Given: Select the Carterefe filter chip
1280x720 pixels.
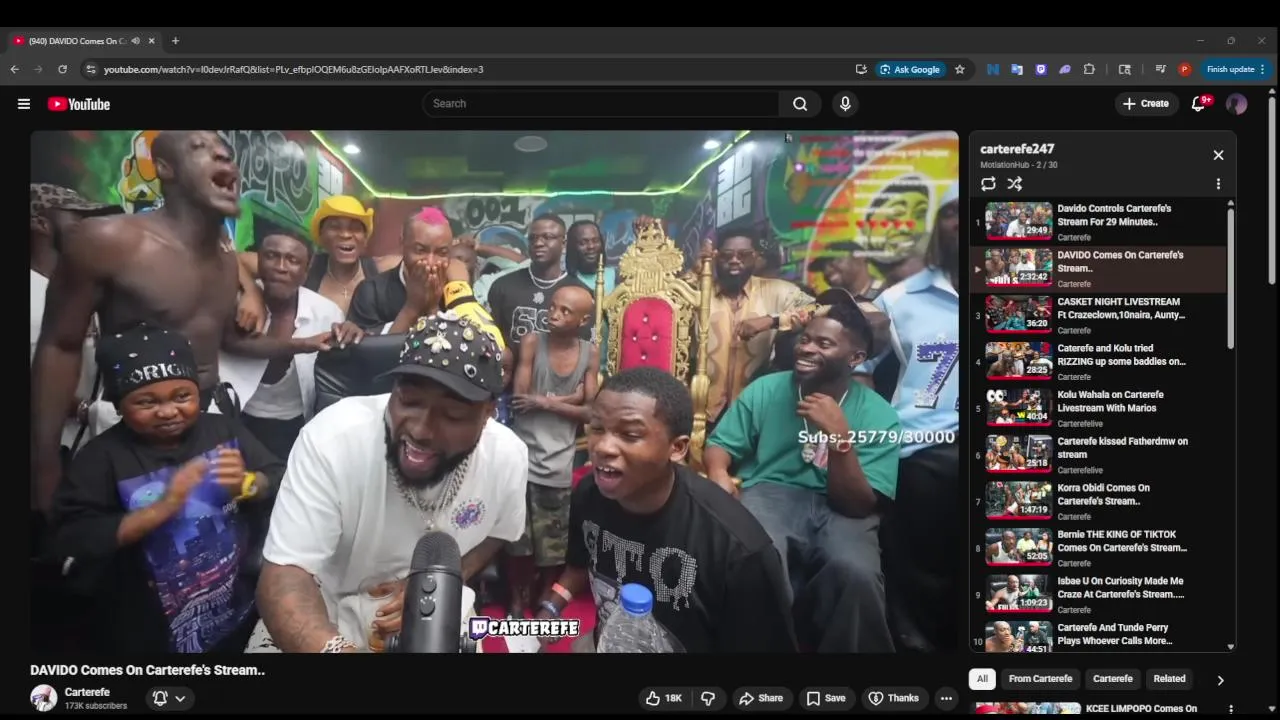Looking at the screenshot, I should [x=1113, y=679].
